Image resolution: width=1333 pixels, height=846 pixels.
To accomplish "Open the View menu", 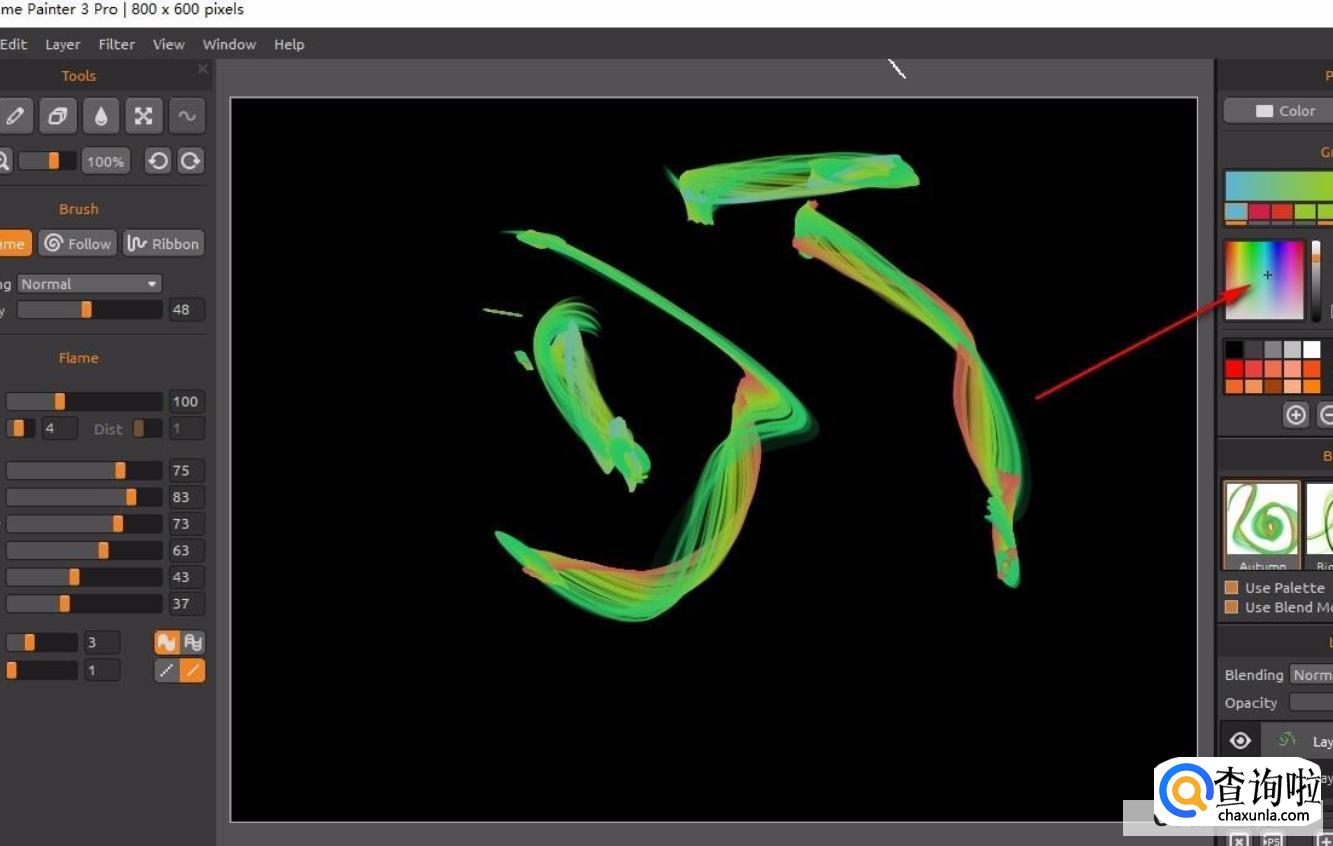I will [169, 44].
